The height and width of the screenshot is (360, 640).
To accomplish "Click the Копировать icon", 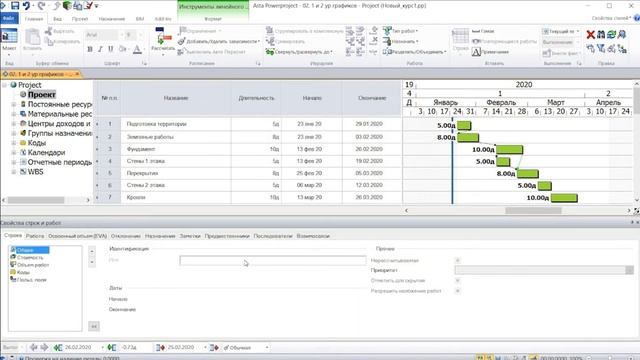I will (49, 41).
